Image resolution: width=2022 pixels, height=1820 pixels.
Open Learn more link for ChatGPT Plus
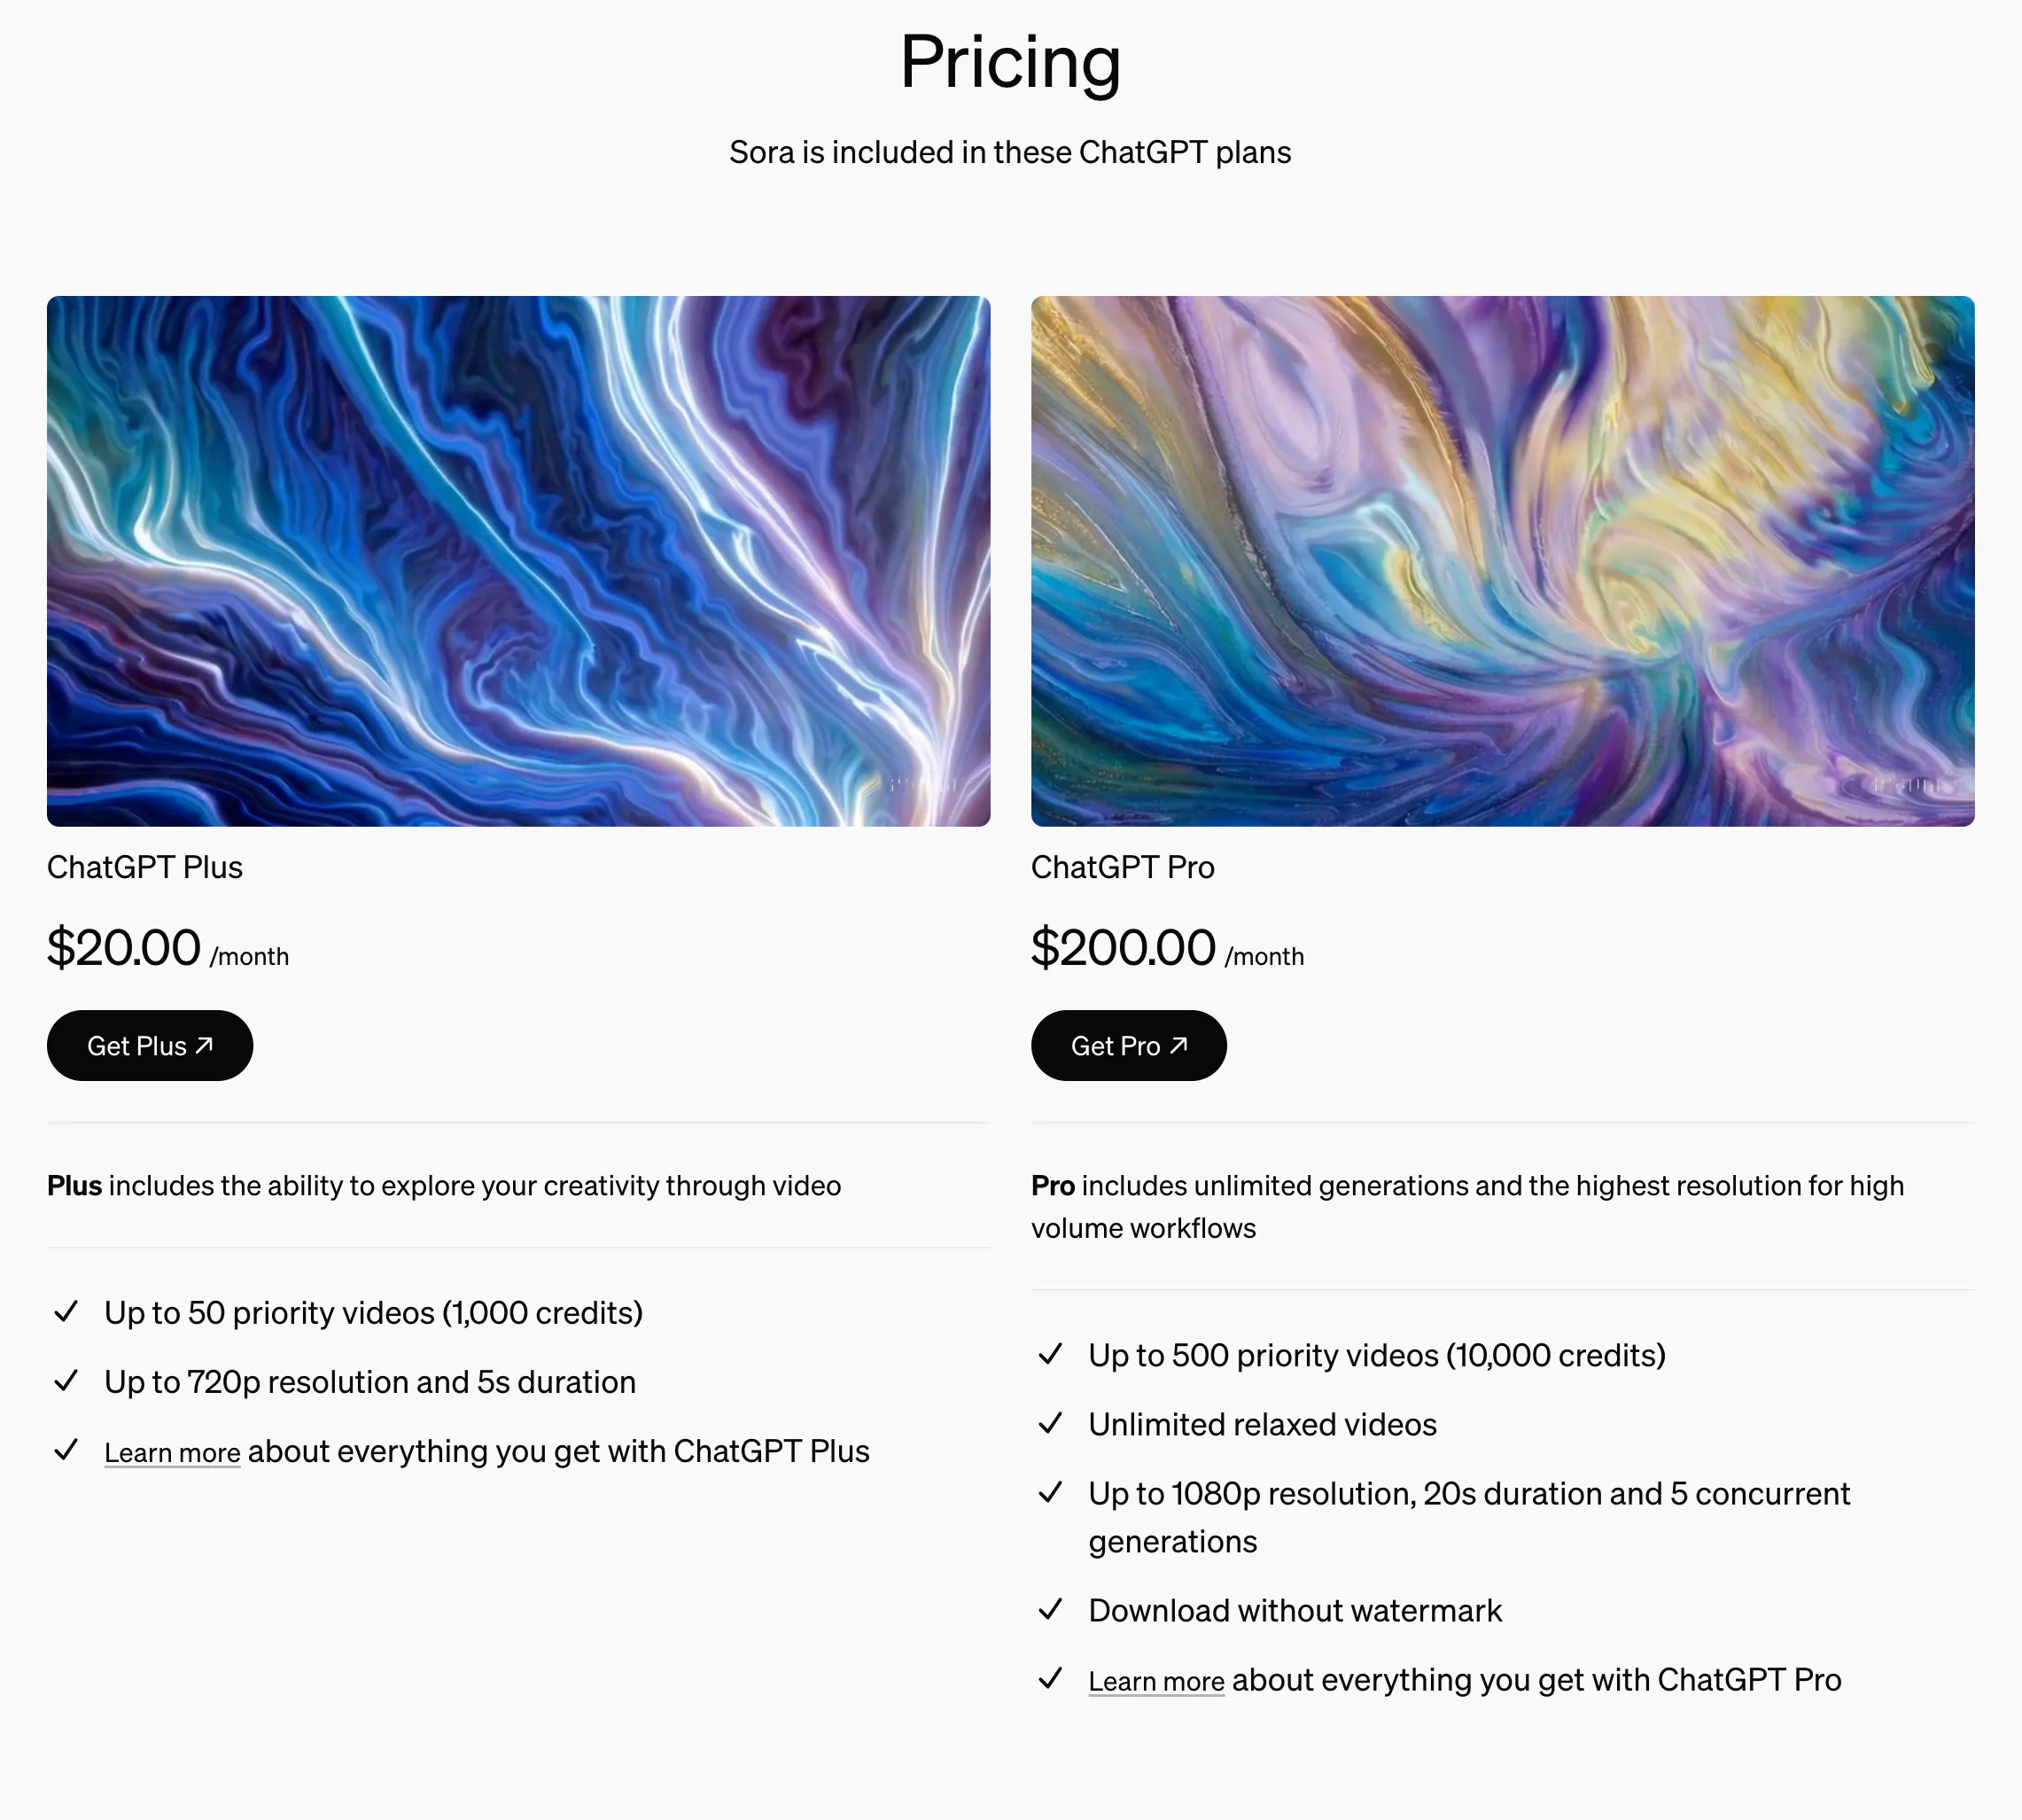[x=172, y=1452]
